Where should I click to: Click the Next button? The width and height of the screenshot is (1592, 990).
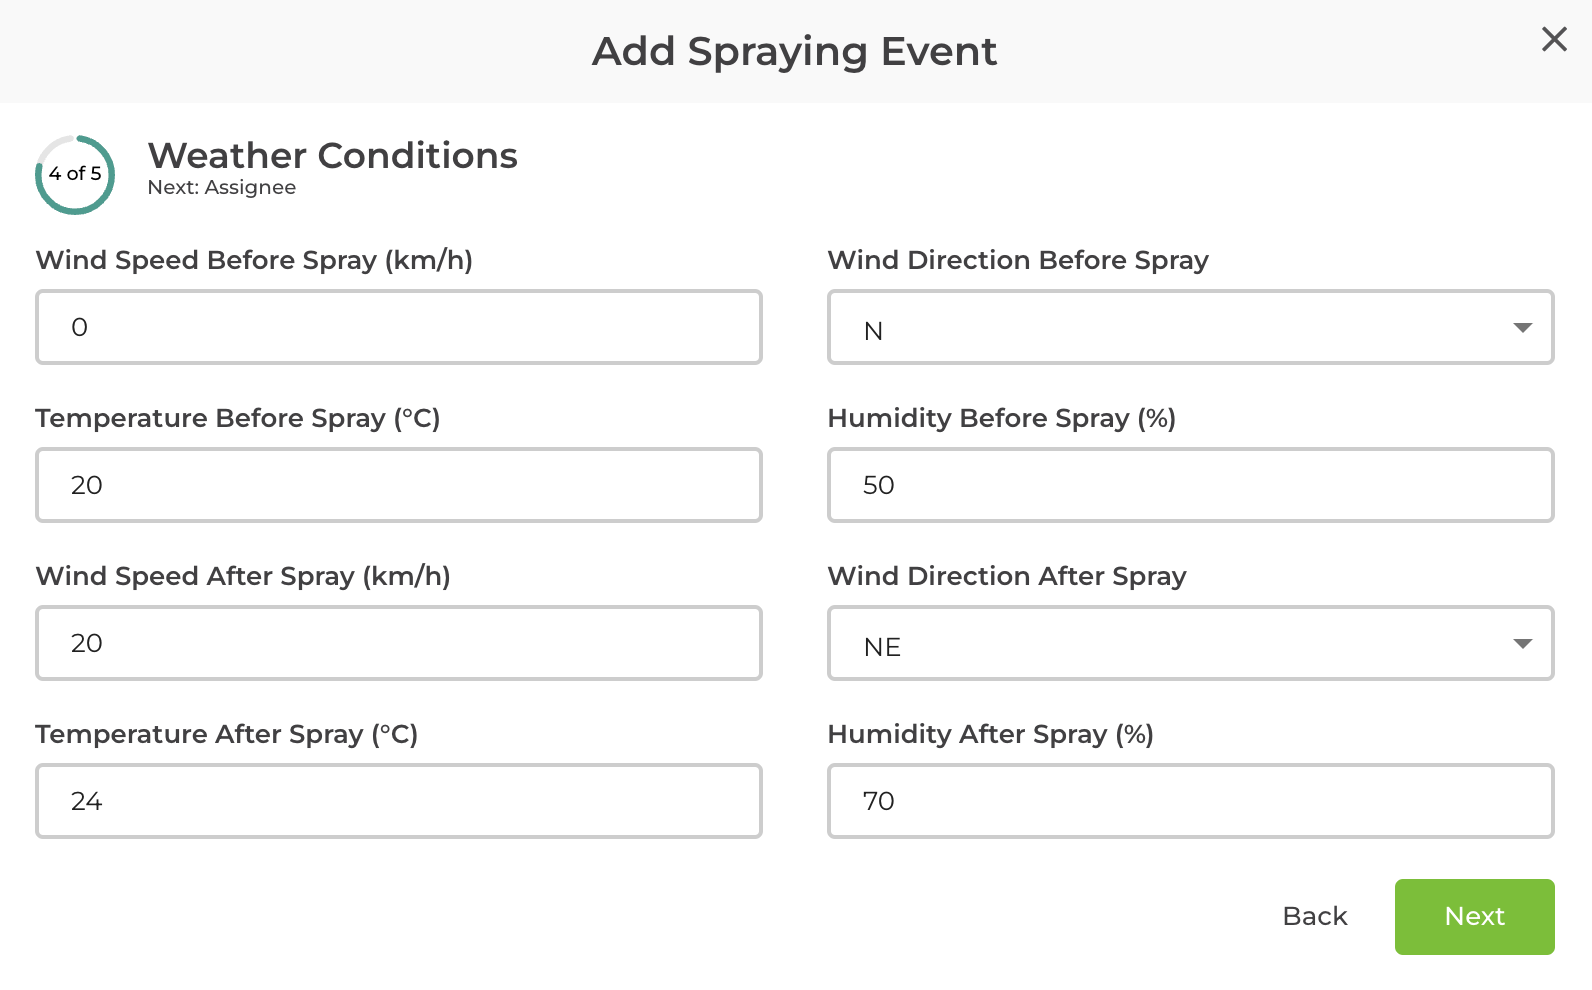point(1474,916)
